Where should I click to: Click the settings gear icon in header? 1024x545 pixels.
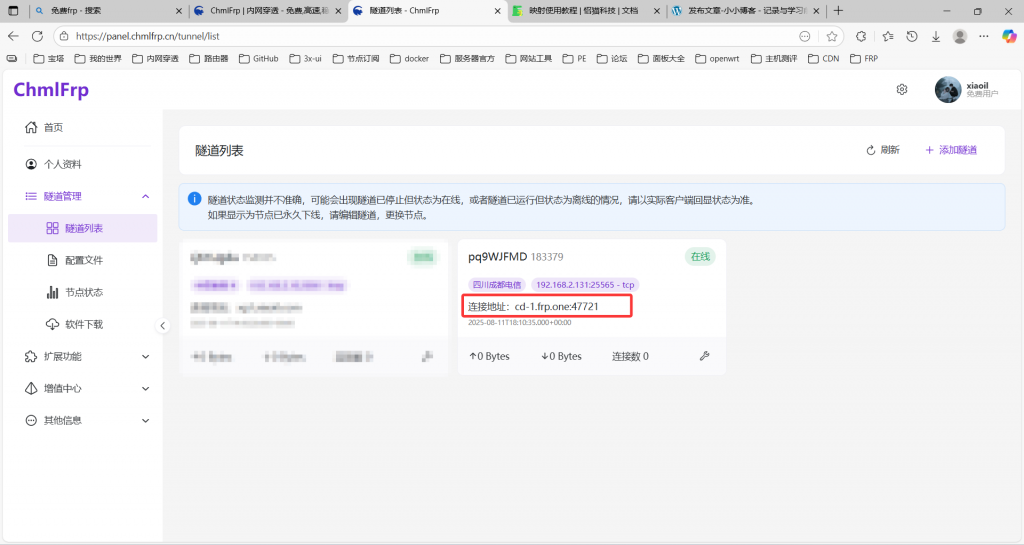[901, 90]
